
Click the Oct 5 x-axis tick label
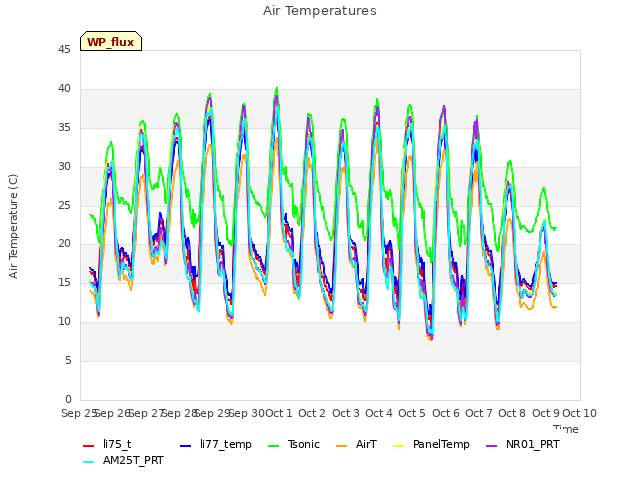coord(412,413)
